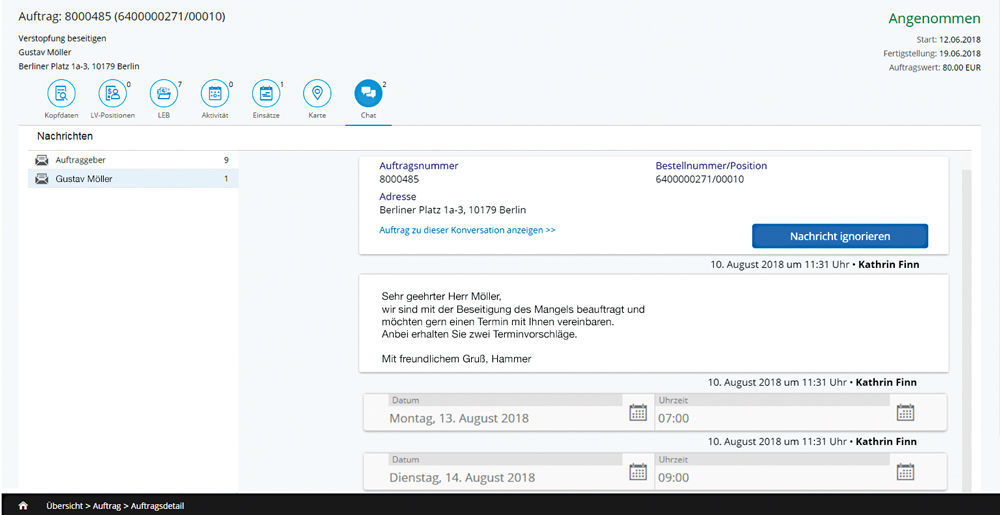This screenshot has width=1000, height=515.
Task: Open the Kopfdaten icon
Action: (61, 94)
